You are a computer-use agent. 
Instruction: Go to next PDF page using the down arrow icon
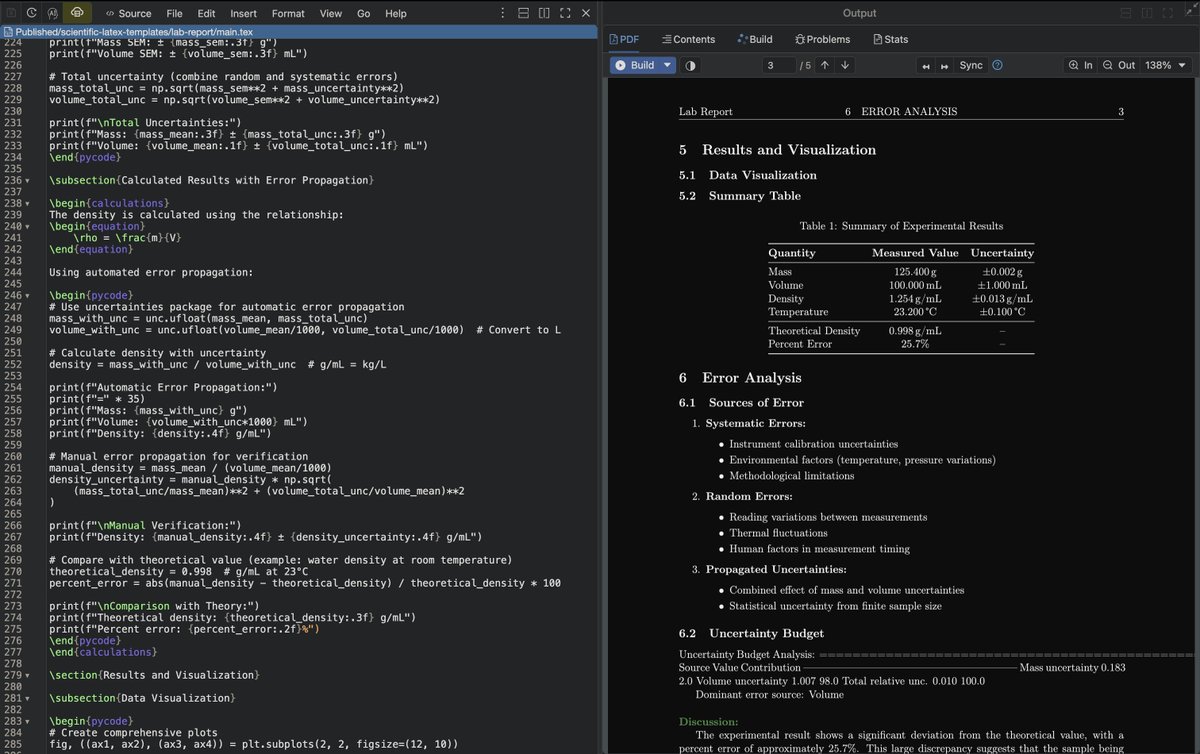842,65
